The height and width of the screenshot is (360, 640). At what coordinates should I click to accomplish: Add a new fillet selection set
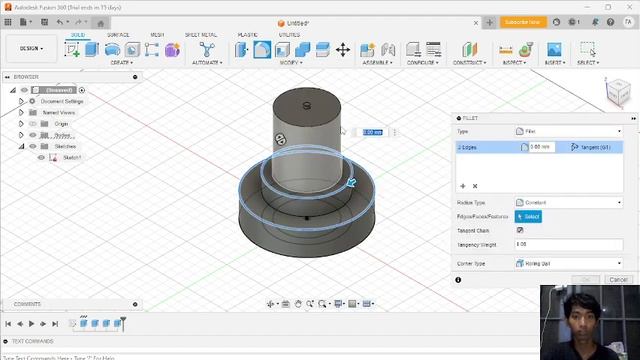[462, 186]
